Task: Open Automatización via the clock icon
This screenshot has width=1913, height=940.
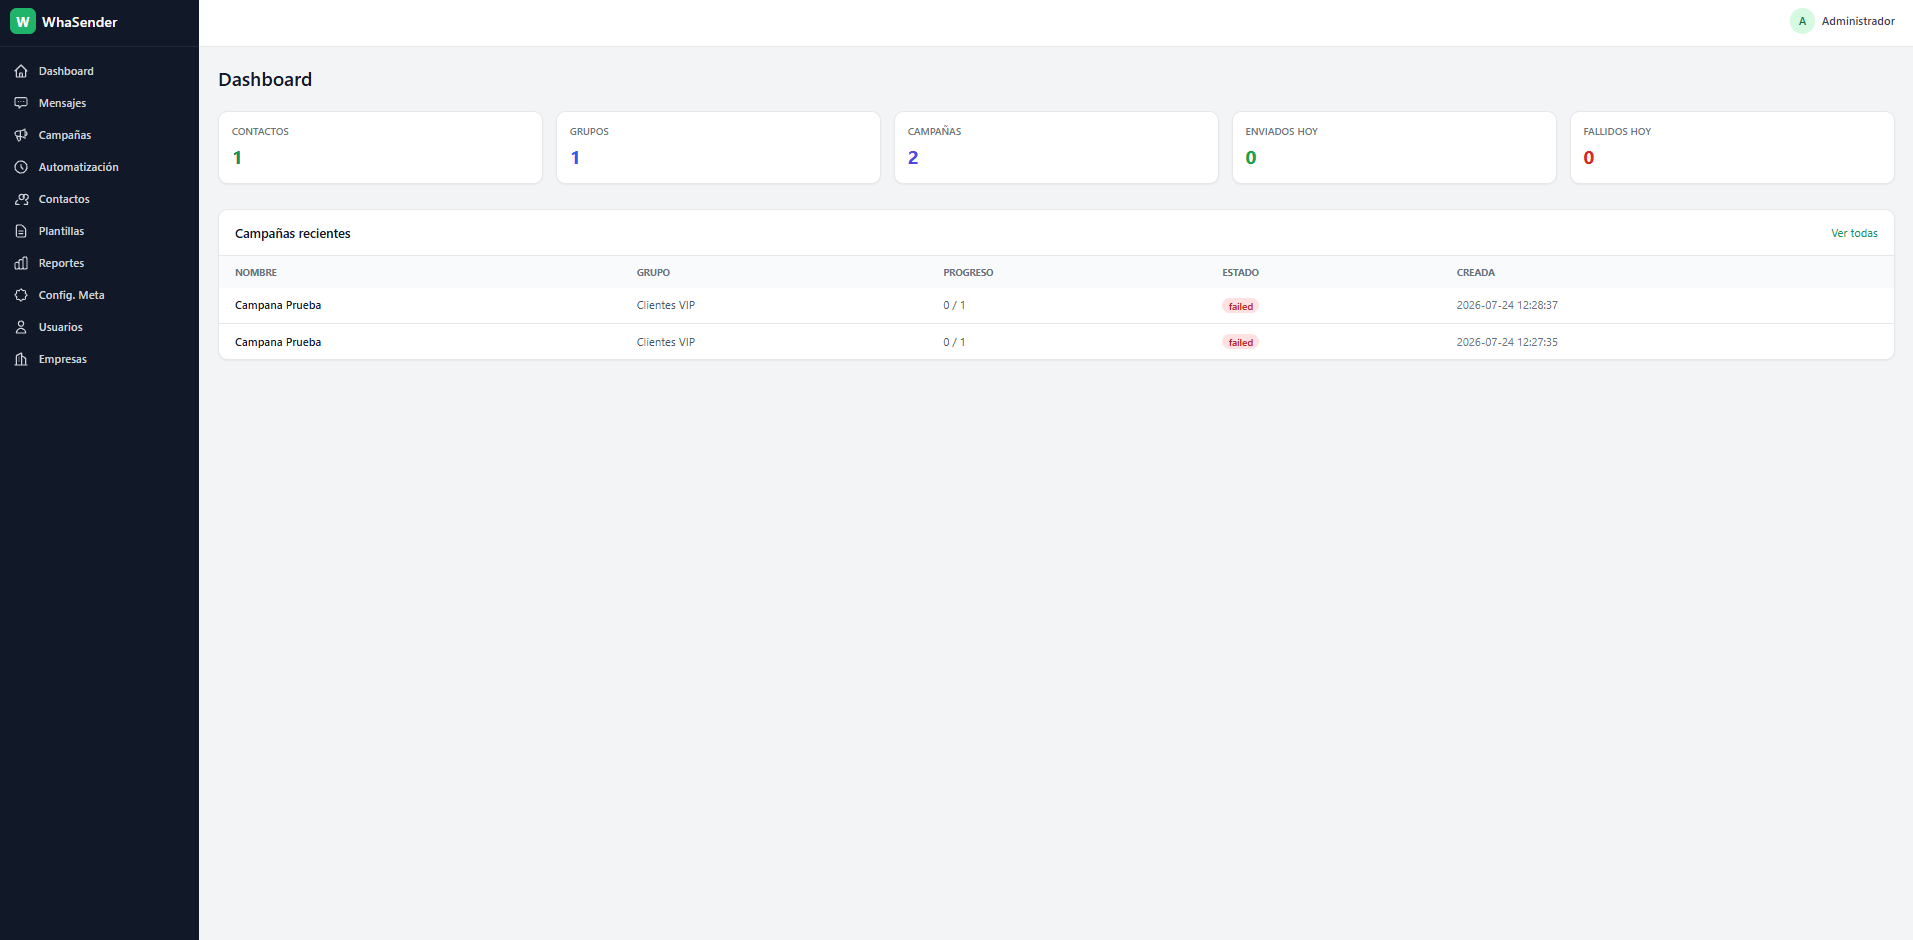Action: click(21, 167)
